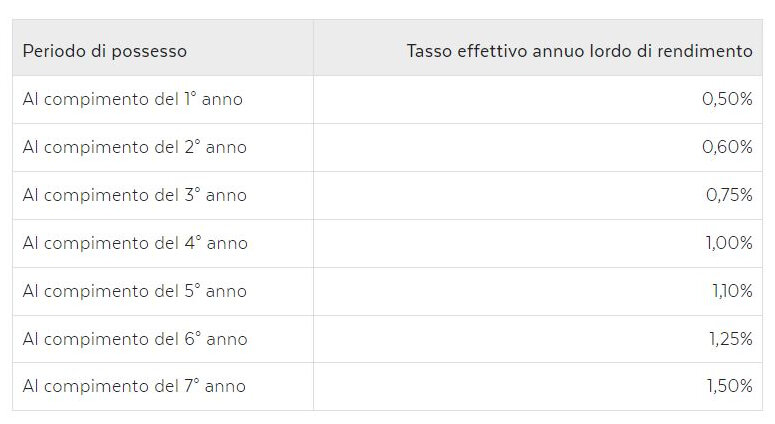This screenshot has height=424, width=775.
Task: Click the word 'anno' in the last row
Action: coord(224,386)
